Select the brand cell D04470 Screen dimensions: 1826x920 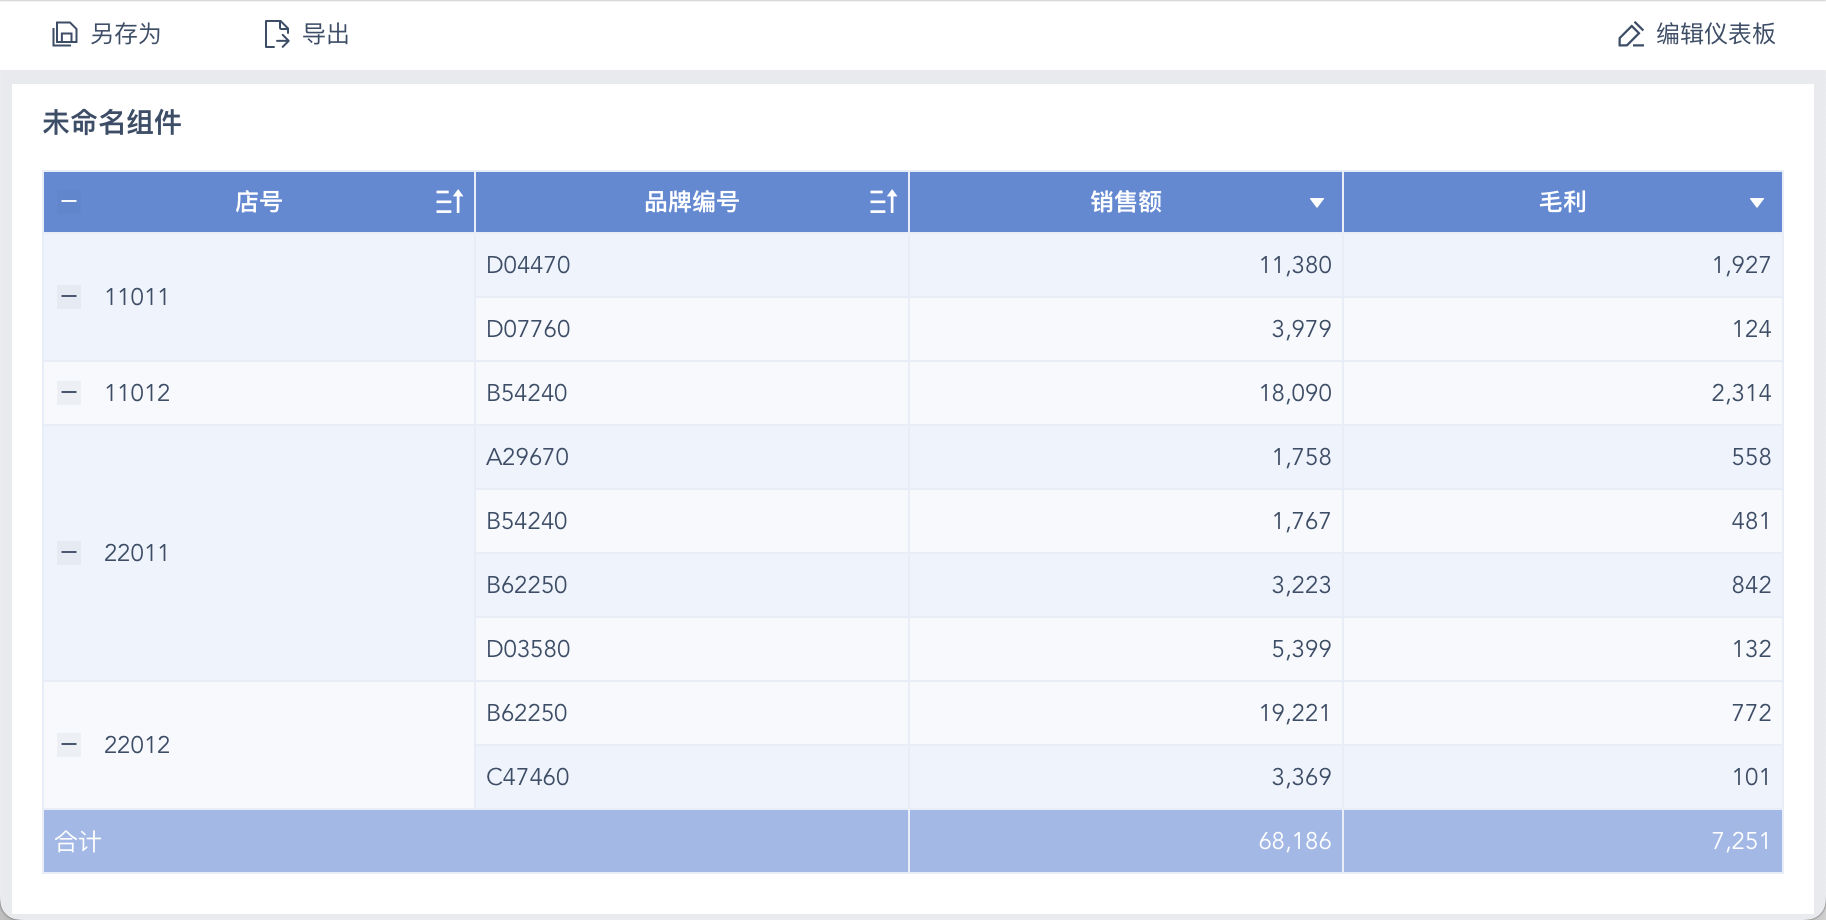[x=528, y=265]
